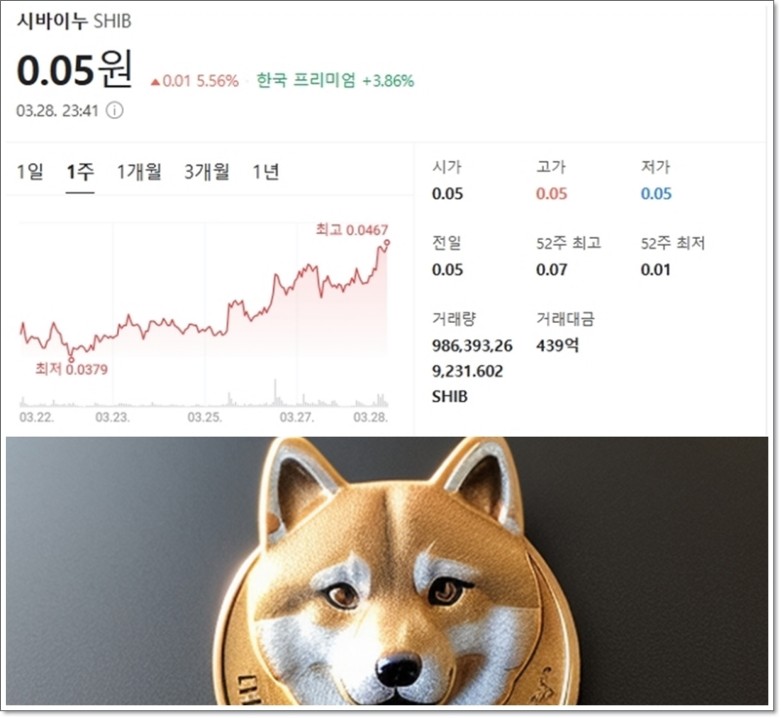
Task: Click the 03.27. date on chart axis
Action: pos(297,417)
